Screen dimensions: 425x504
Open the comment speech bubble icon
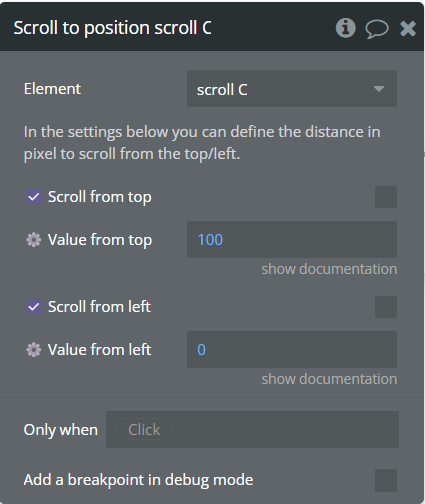(x=377, y=29)
